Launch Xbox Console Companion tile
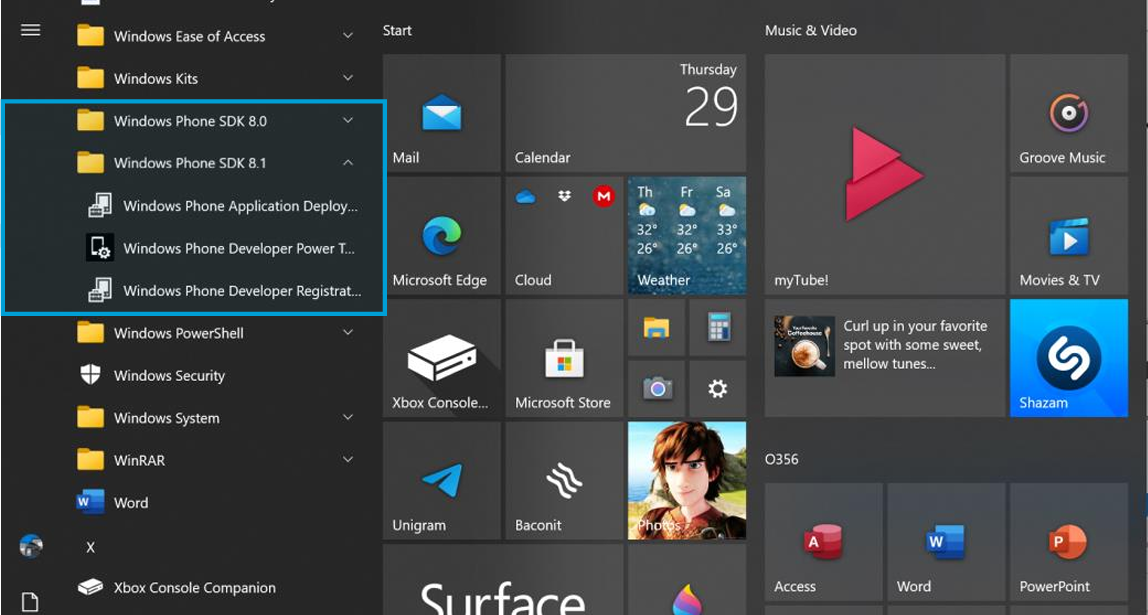Viewport: 1148px width, 615px height. 441,359
